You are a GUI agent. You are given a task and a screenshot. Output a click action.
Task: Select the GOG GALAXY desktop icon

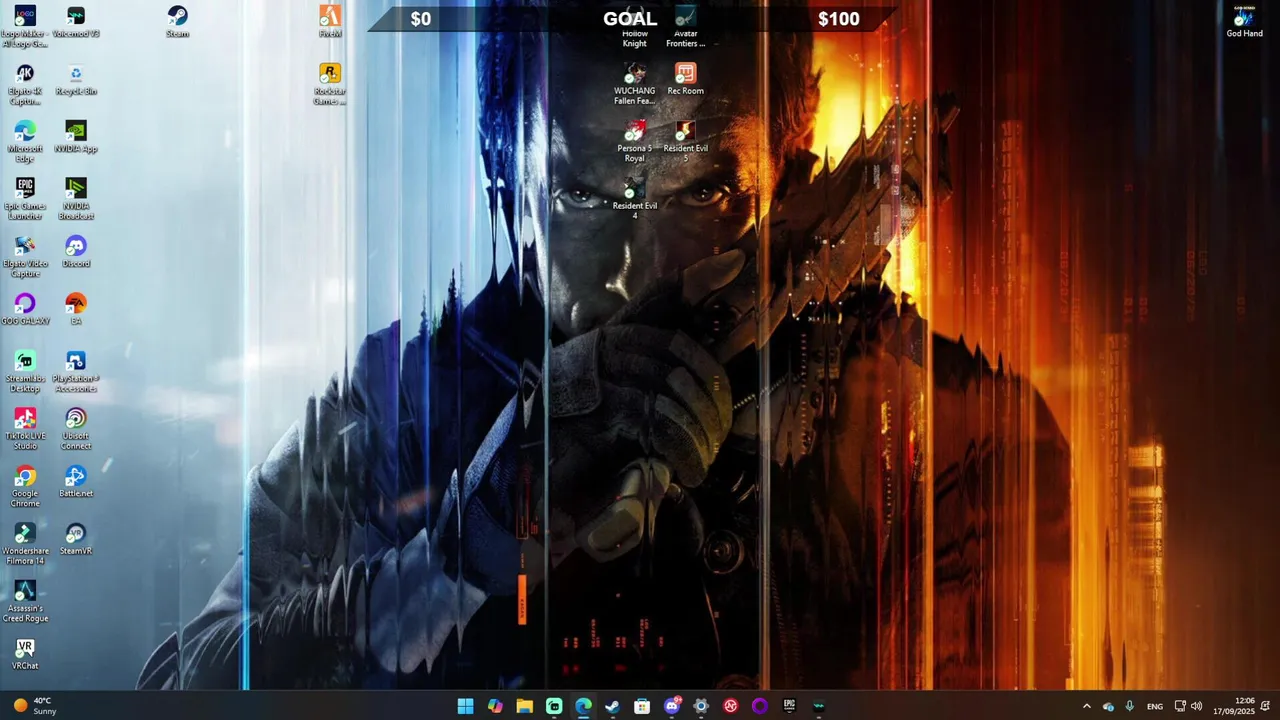pyautogui.click(x=25, y=309)
